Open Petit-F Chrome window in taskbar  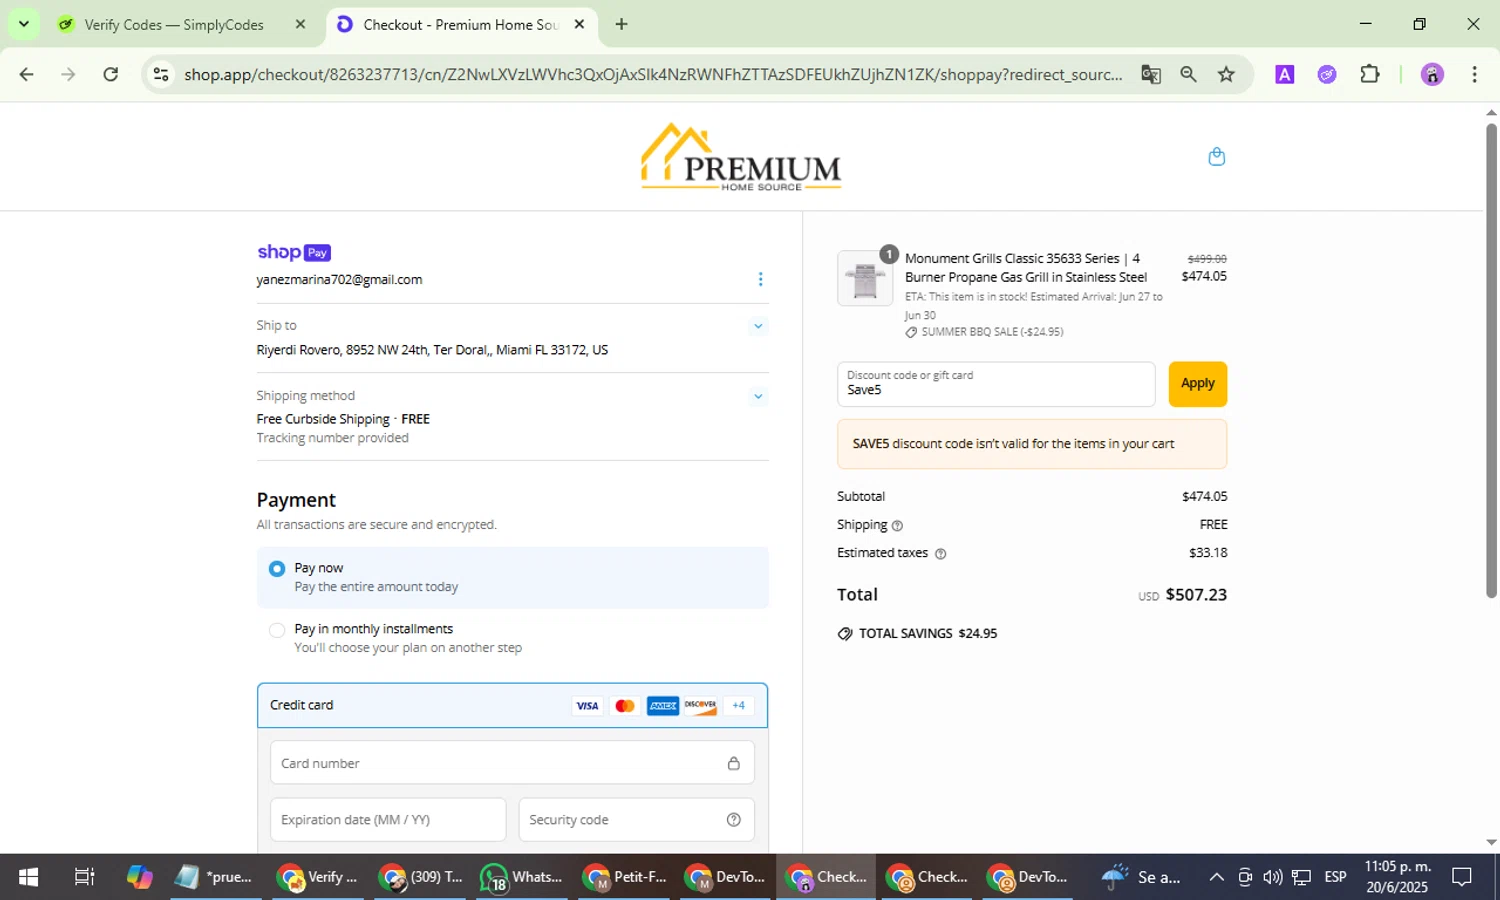coord(626,877)
